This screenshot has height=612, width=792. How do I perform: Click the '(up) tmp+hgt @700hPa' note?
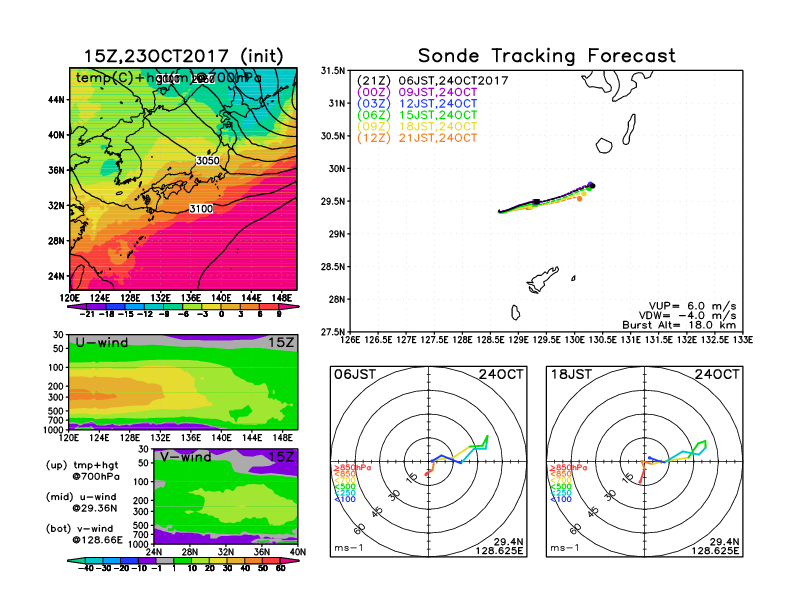point(82,471)
